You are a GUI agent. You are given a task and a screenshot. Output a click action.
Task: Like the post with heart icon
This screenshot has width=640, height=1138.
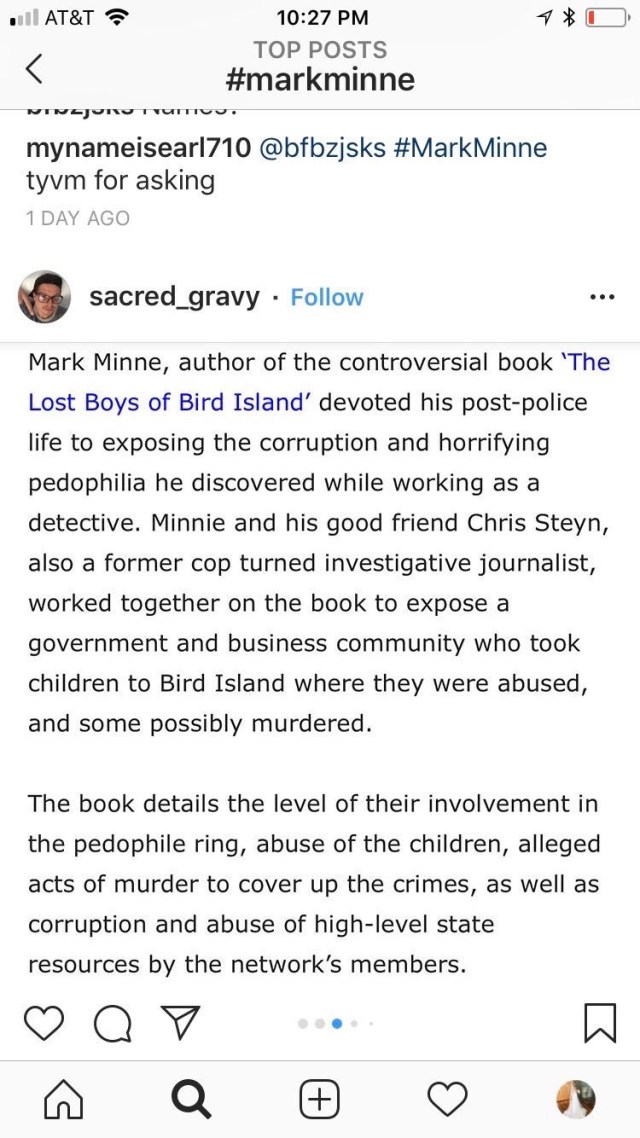click(x=43, y=1023)
